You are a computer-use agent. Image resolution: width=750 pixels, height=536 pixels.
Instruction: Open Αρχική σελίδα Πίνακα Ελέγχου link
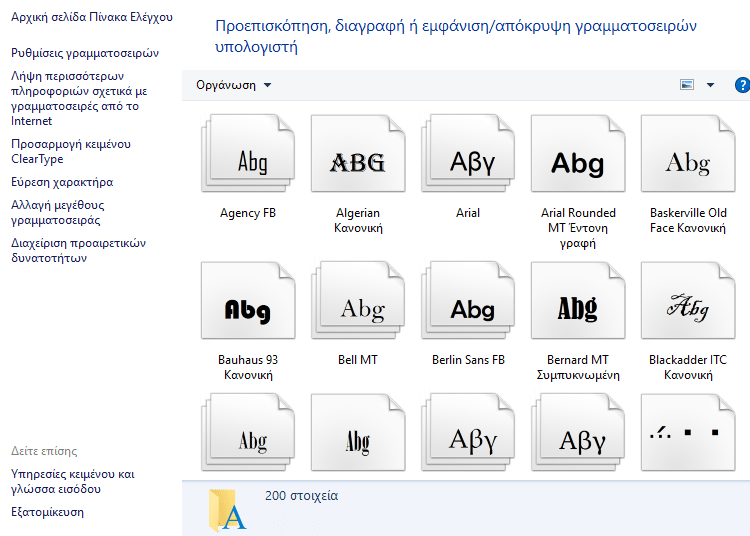coord(92,17)
